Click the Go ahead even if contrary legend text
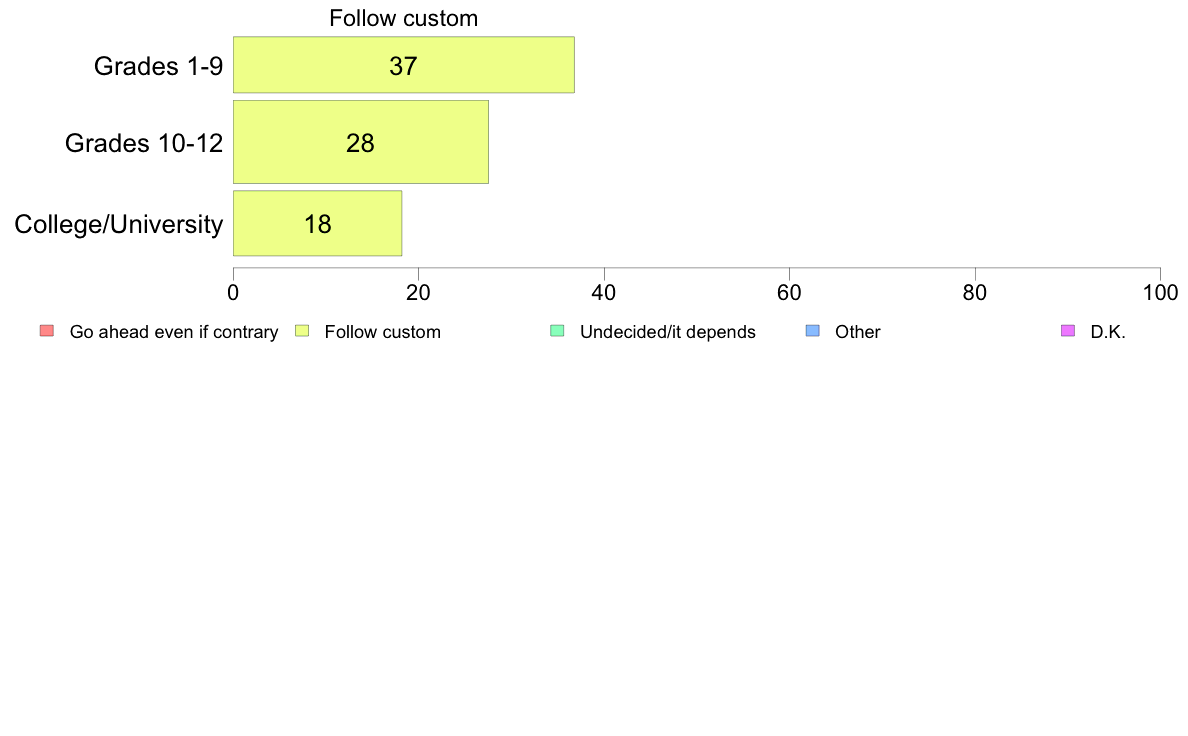Viewport: 1188px width, 736px height. 174,332
